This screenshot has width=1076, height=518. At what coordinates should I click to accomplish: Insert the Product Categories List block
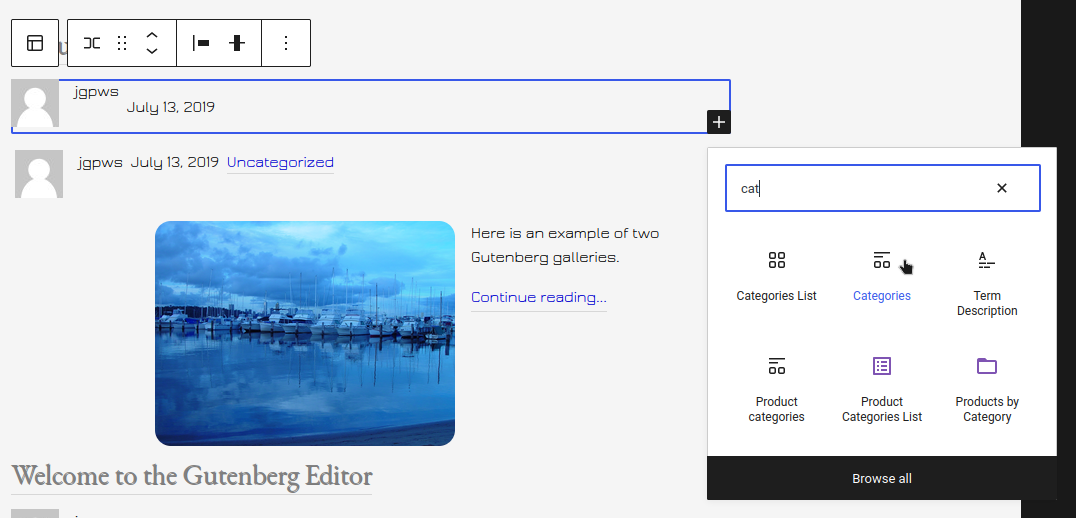[x=882, y=389]
